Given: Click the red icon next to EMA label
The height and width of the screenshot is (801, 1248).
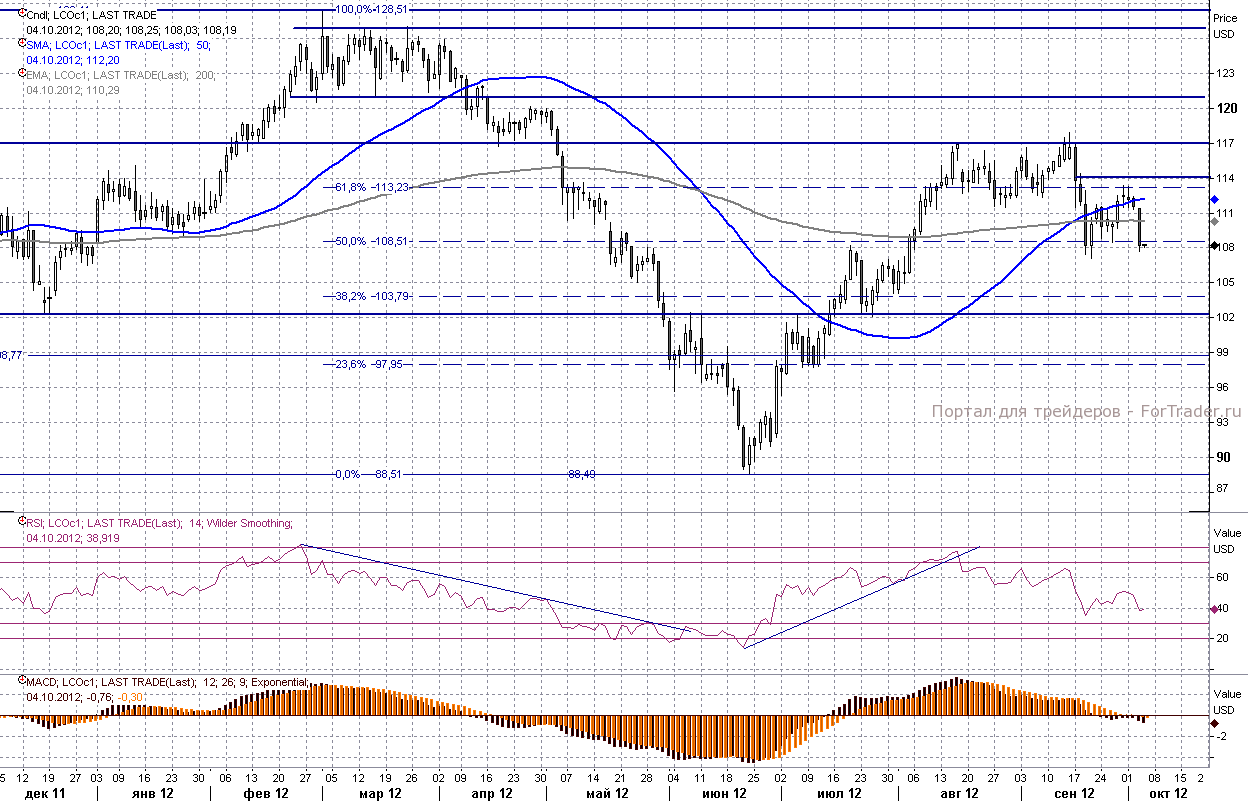Looking at the screenshot, I should click(x=23, y=73).
